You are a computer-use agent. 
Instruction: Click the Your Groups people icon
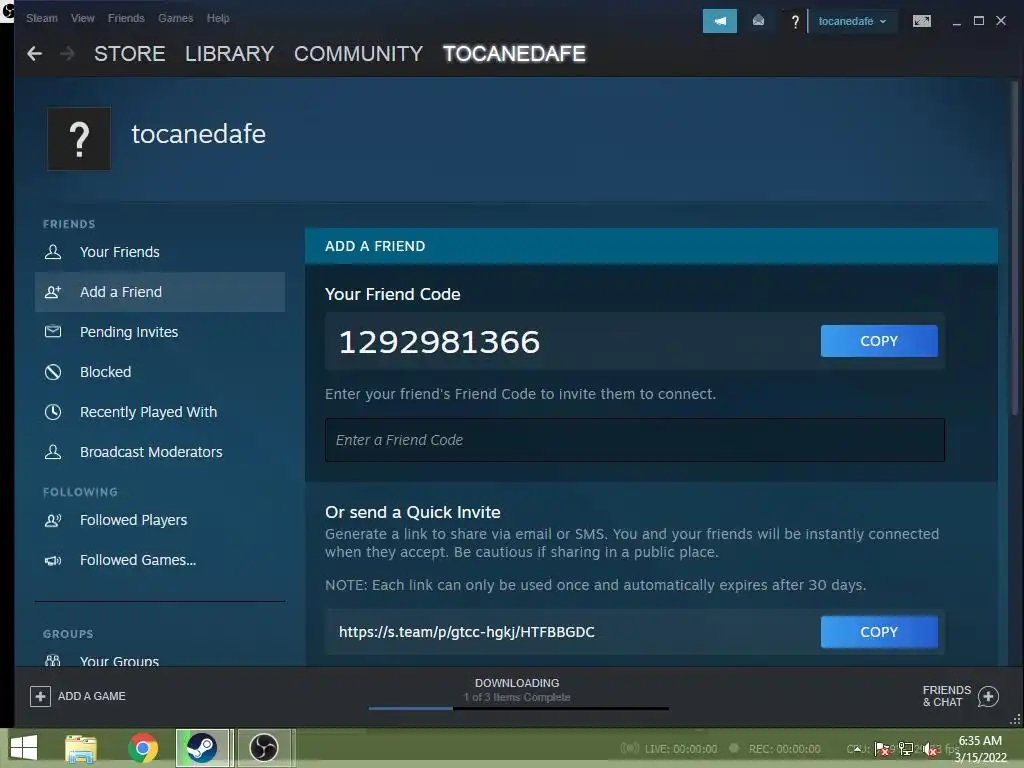[x=53, y=660]
